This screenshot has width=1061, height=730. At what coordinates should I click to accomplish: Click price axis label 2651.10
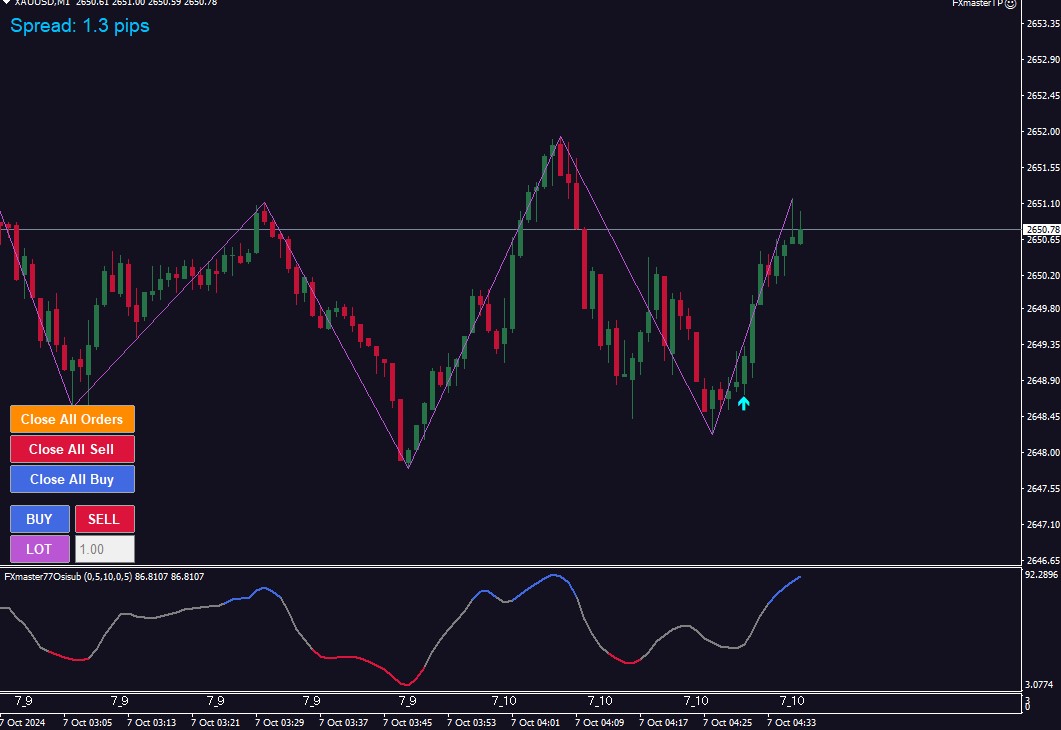coord(1043,203)
